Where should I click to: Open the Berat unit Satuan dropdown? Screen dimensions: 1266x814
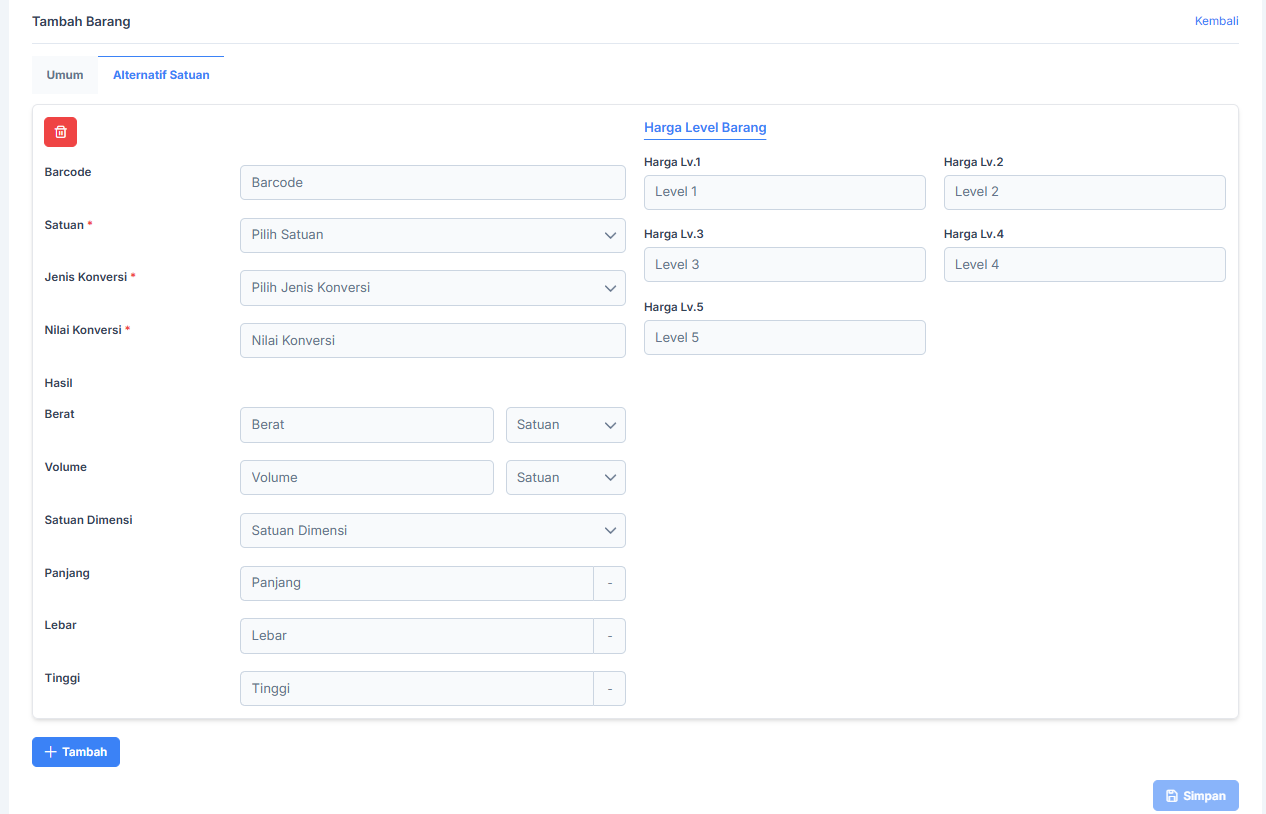pyautogui.click(x=565, y=425)
